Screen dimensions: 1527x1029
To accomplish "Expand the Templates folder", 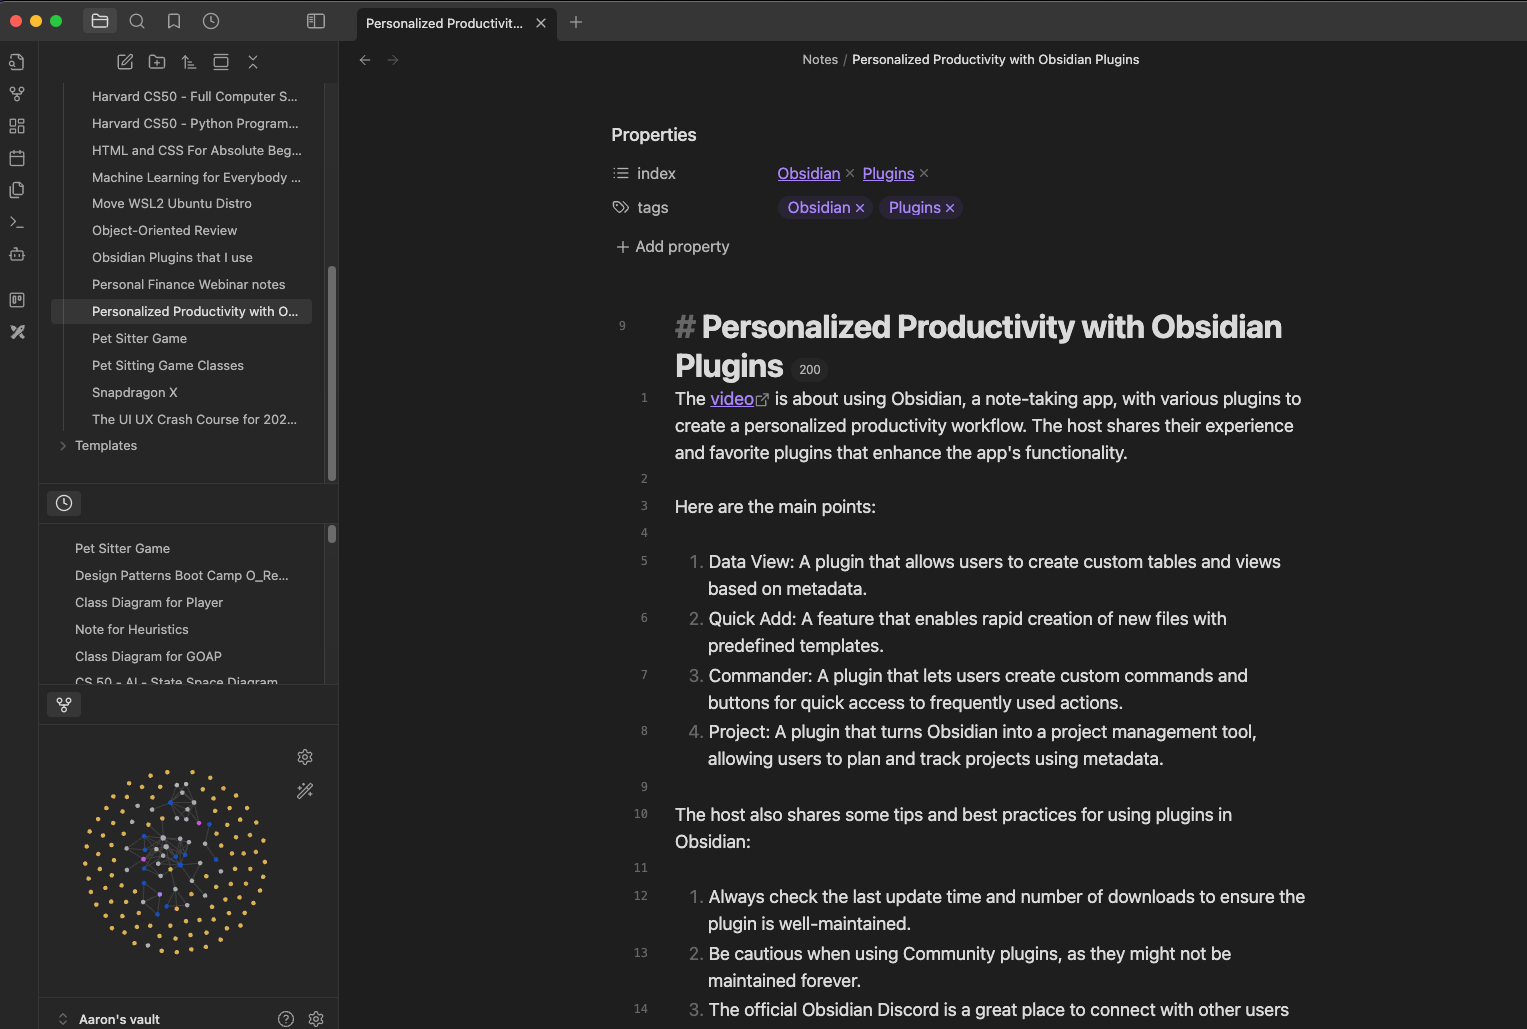I will [63, 446].
